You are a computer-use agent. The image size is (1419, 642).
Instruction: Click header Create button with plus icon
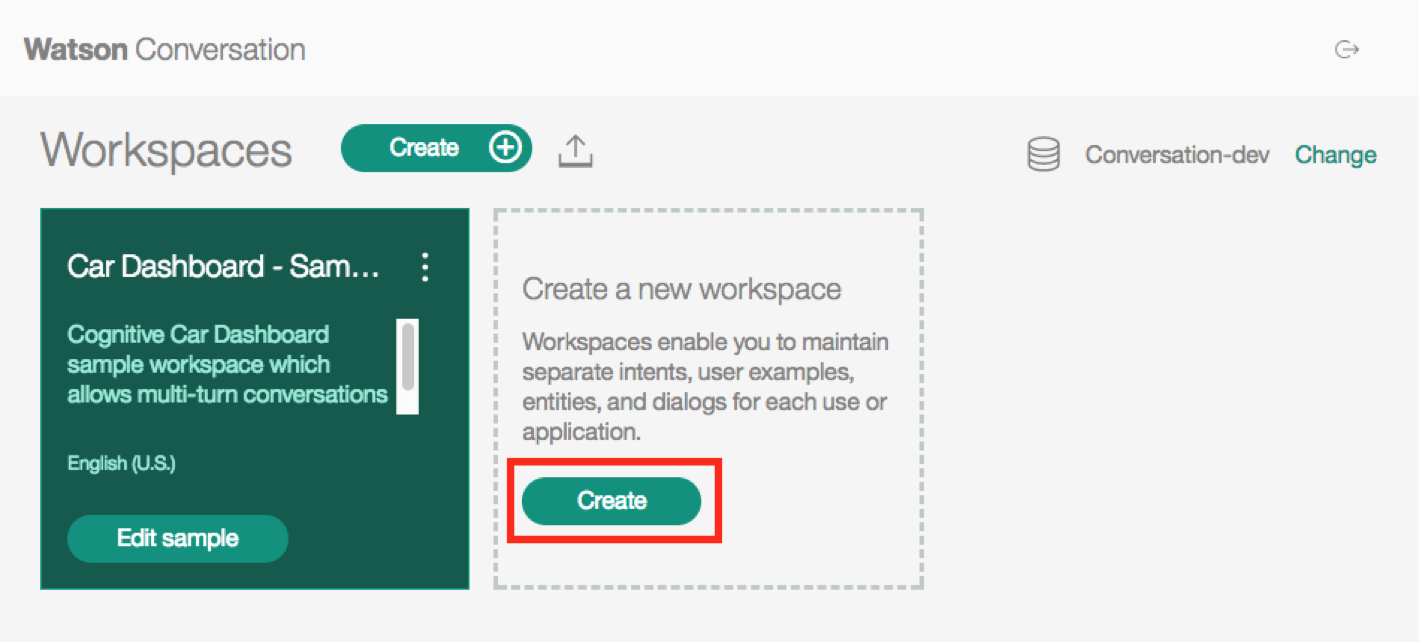(x=436, y=148)
